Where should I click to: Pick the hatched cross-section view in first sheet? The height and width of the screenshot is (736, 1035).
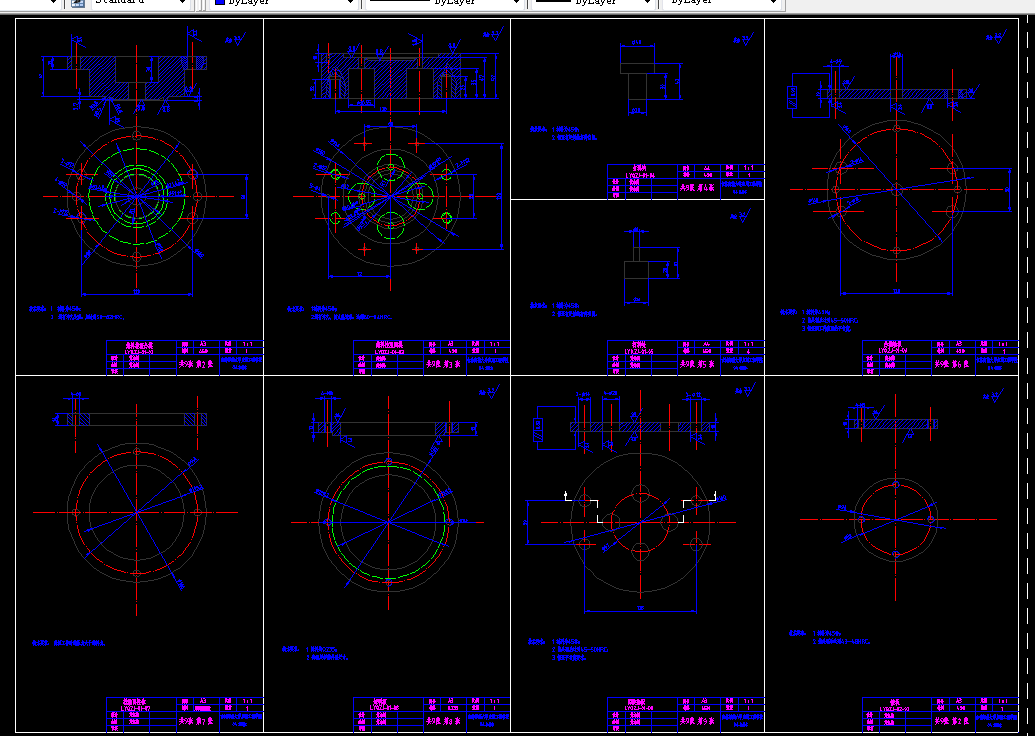pyautogui.click(x=137, y=78)
